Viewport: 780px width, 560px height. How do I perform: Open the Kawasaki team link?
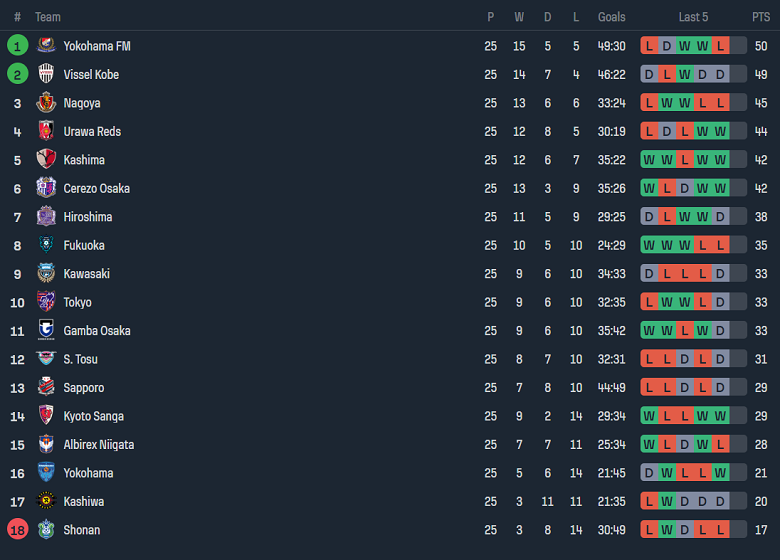[87, 274]
